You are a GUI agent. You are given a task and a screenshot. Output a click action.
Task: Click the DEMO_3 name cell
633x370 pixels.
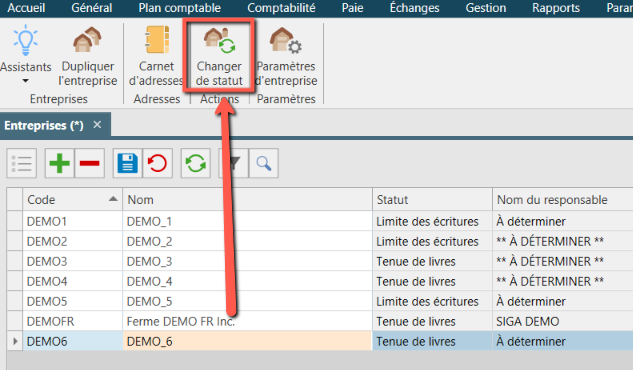(x=247, y=261)
